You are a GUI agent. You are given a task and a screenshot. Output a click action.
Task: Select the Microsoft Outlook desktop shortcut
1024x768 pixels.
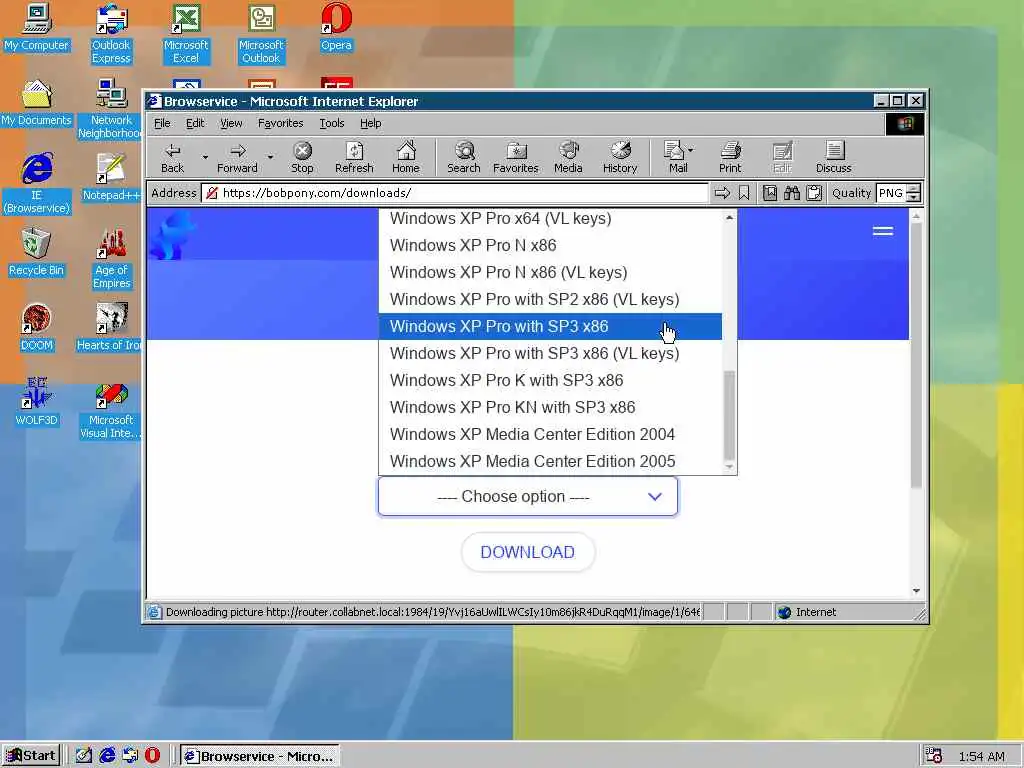[x=261, y=34]
